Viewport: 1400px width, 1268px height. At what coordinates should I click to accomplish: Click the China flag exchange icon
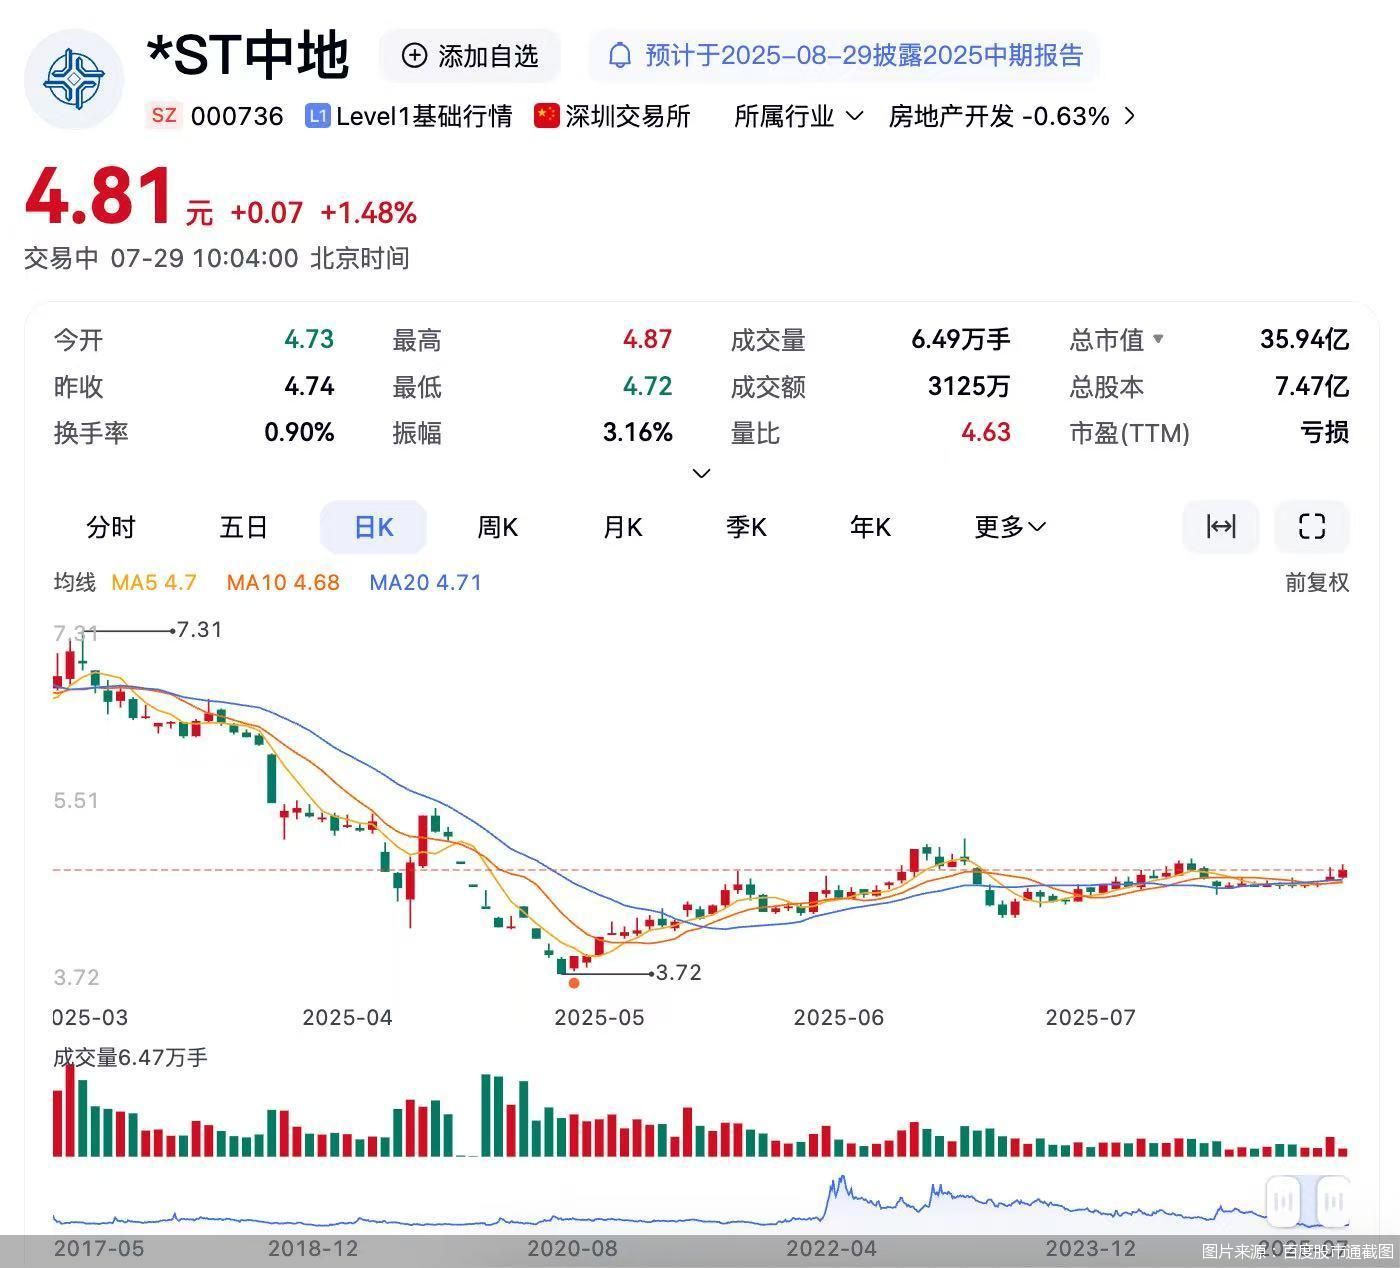pos(546,116)
